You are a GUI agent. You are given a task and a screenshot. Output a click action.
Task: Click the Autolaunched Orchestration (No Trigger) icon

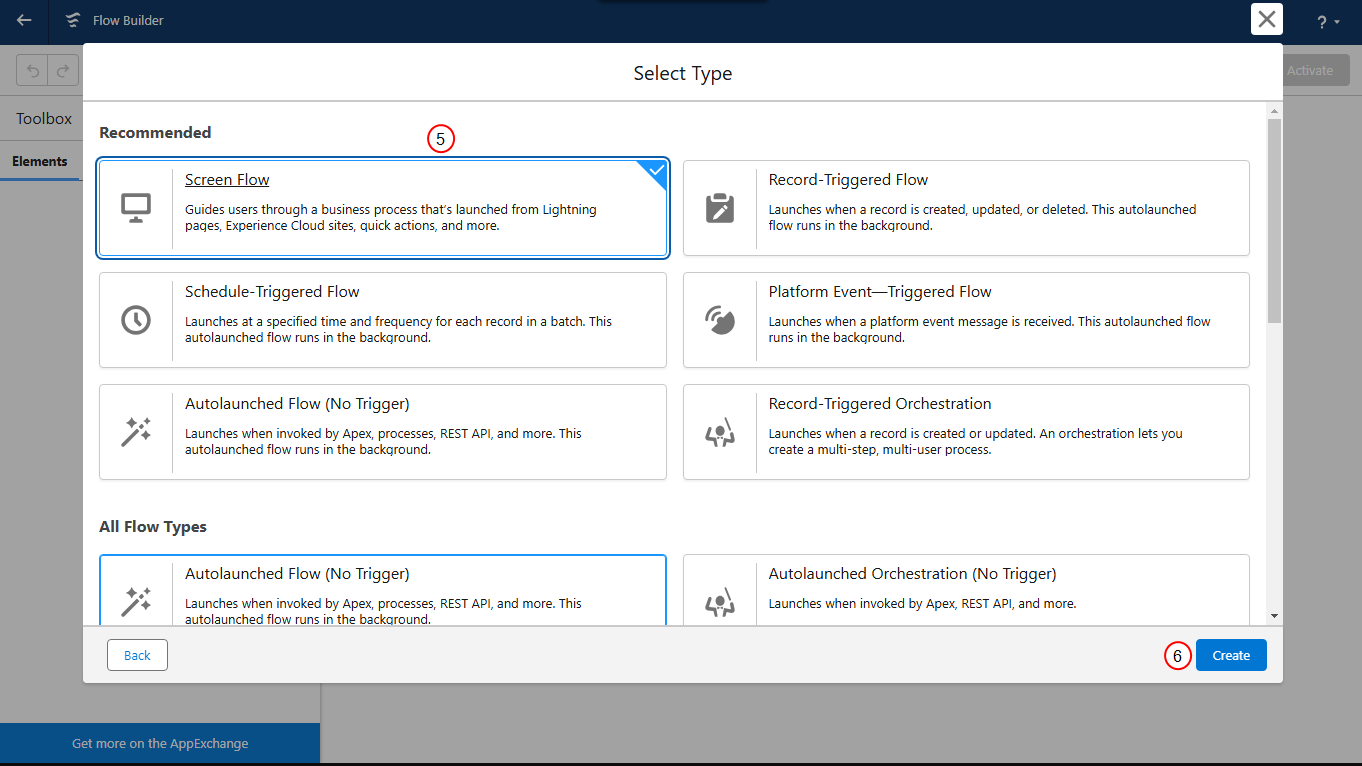[x=720, y=601]
